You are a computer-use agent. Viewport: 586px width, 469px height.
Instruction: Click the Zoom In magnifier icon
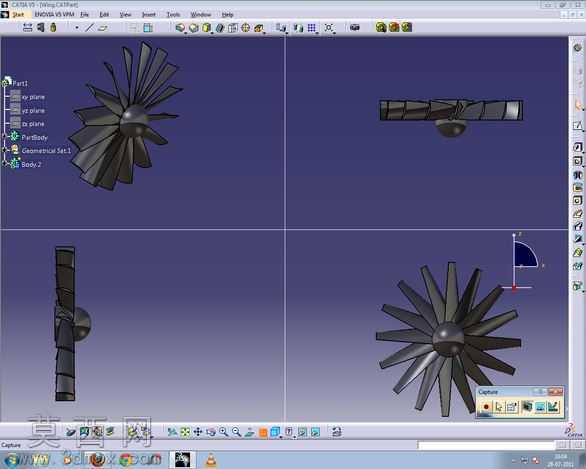[223, 432]
